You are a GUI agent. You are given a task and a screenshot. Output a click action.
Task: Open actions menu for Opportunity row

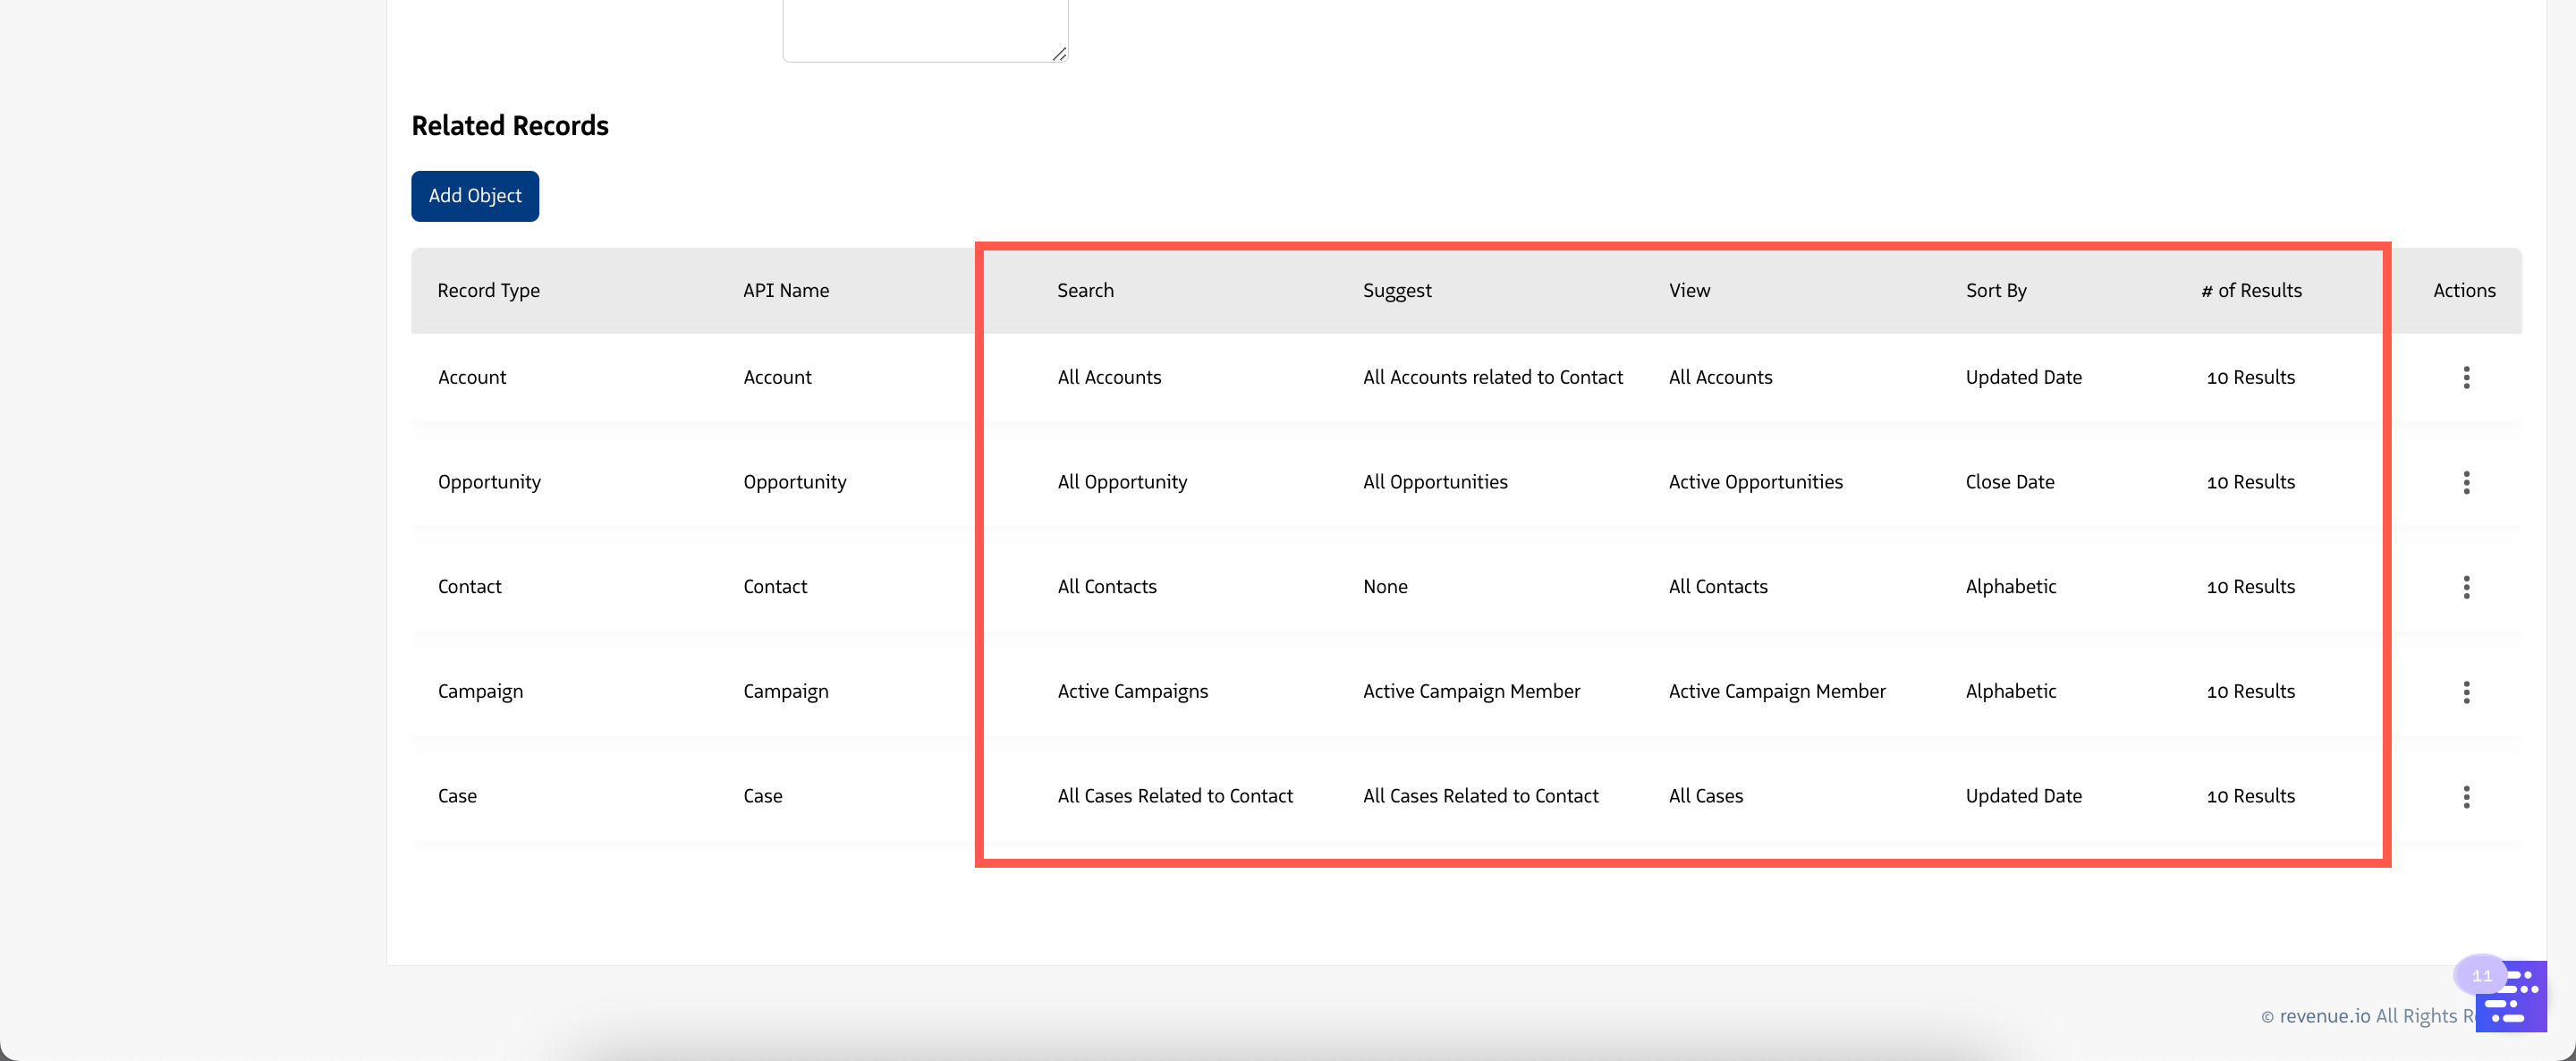tap(2466, 482)
